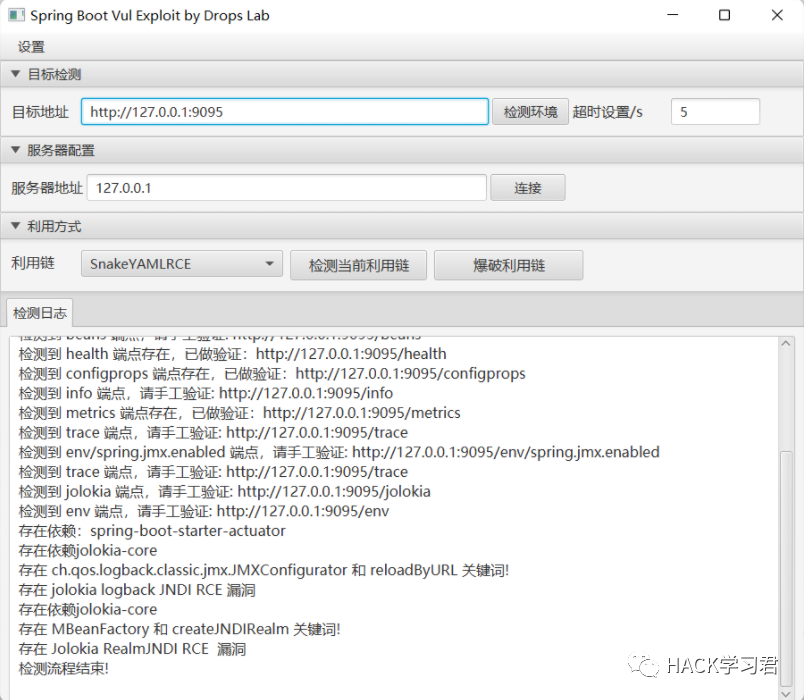804x700 pixels.
Task: Collapse the 利用方式 section
Action: (15, 226)
